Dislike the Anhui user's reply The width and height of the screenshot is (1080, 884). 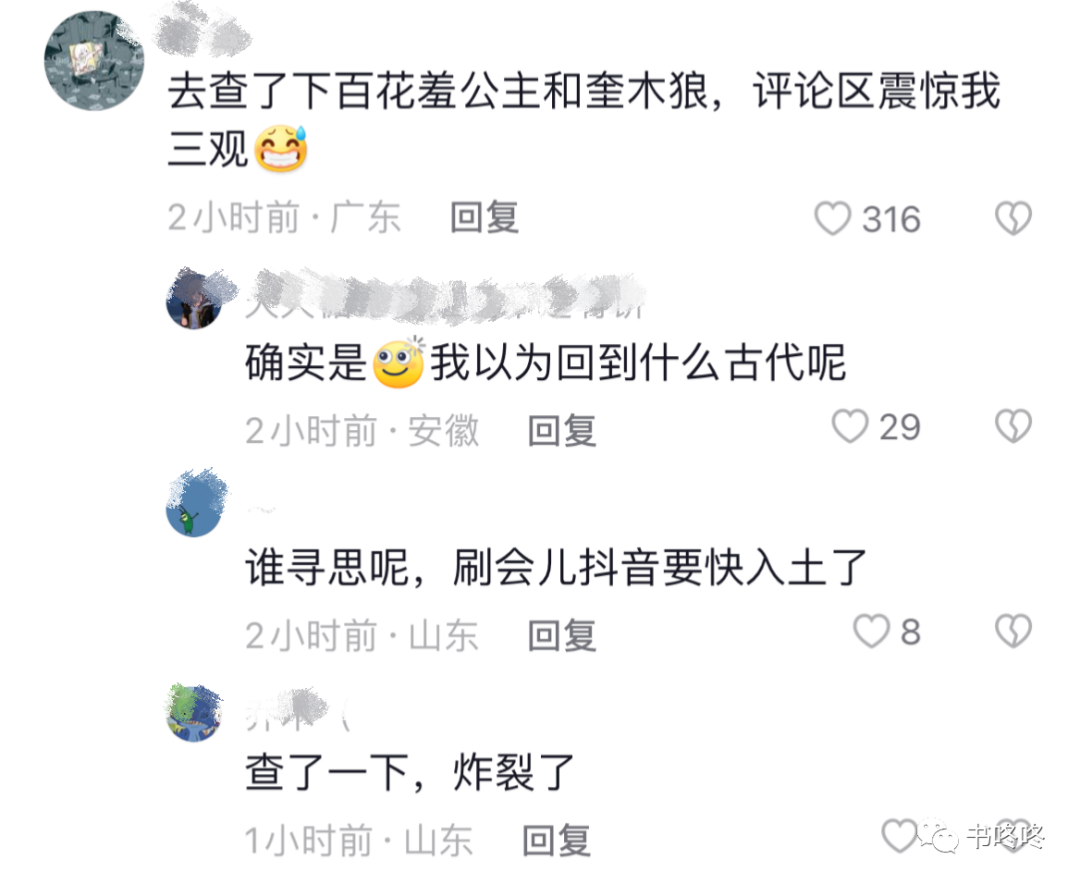(1013, 426)
